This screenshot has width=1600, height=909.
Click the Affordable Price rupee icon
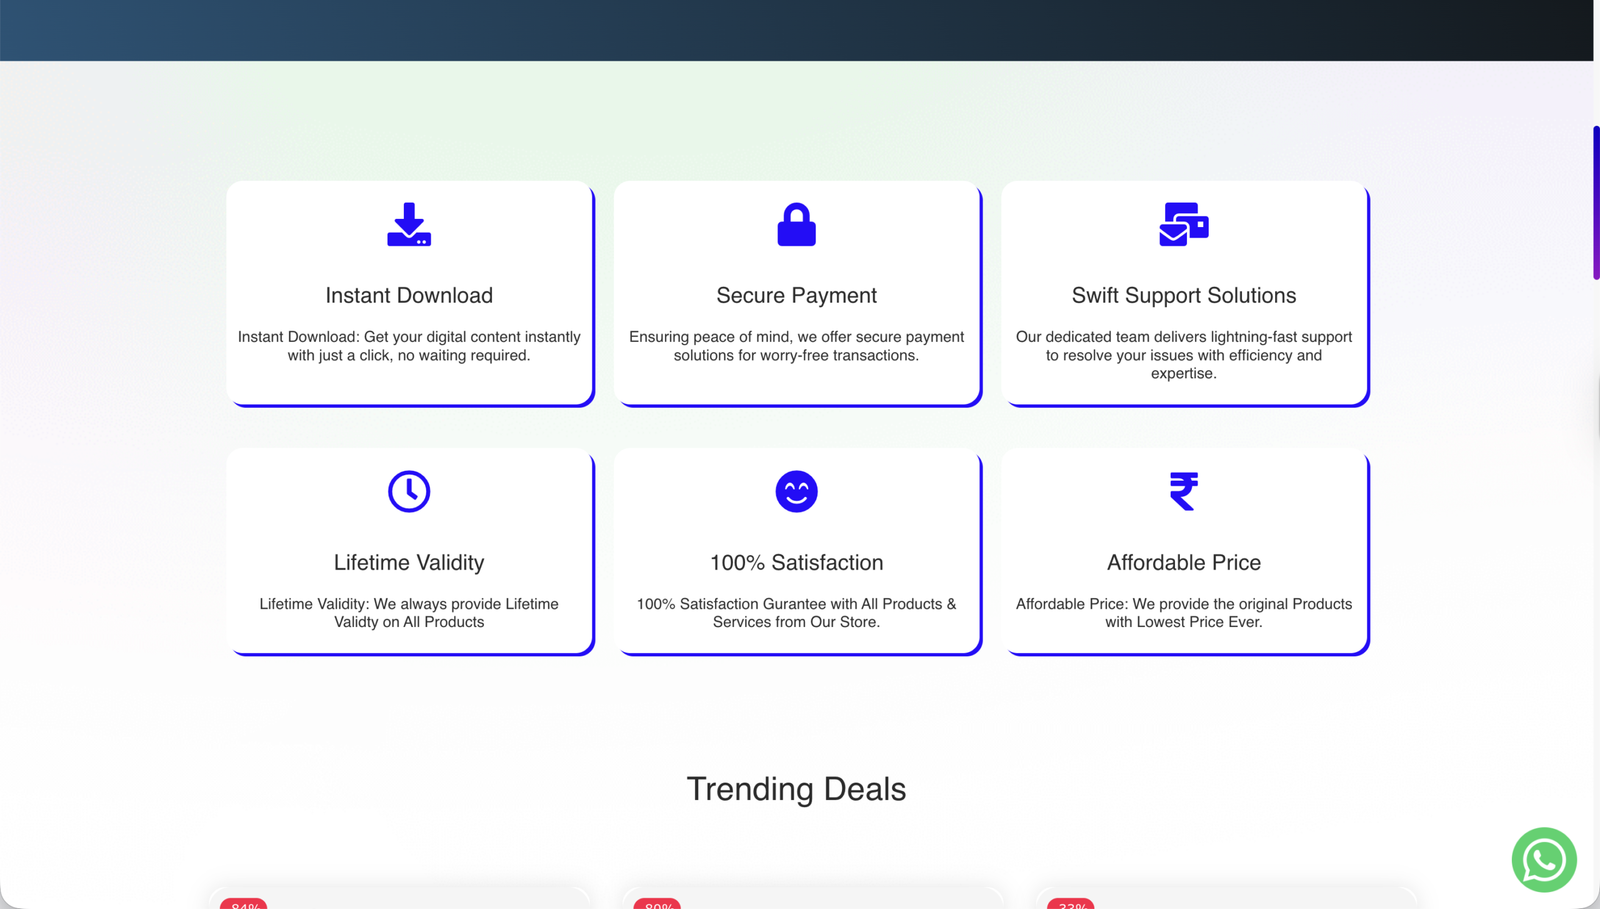[1183, 492]
